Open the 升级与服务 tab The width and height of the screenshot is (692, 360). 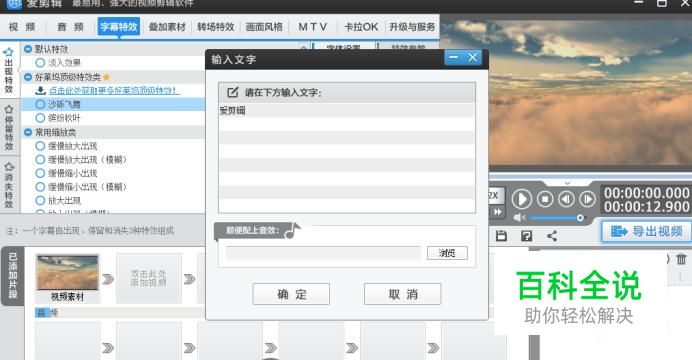(412, 27)
